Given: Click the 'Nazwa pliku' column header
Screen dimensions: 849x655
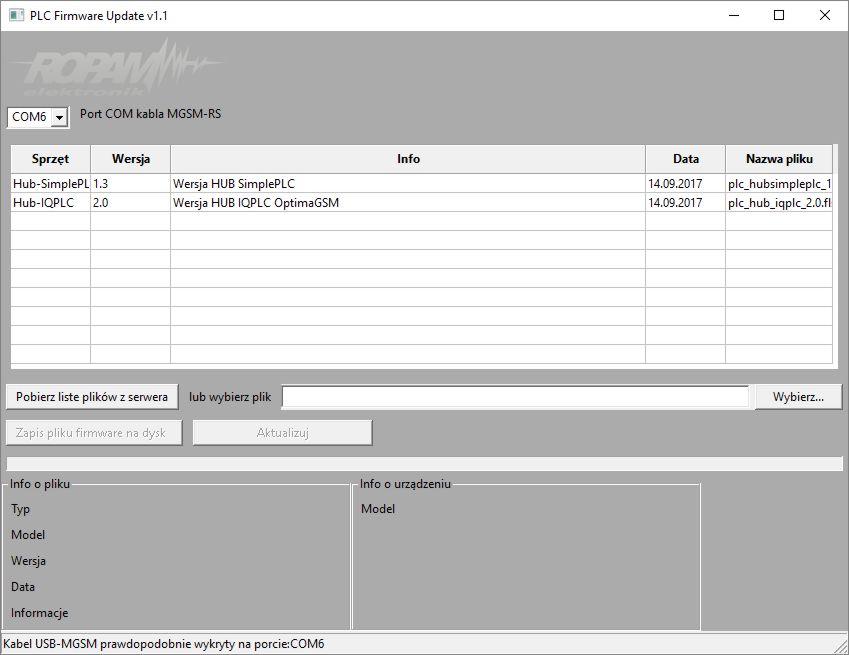Looking at the screenshot, I should pos(779,159).
